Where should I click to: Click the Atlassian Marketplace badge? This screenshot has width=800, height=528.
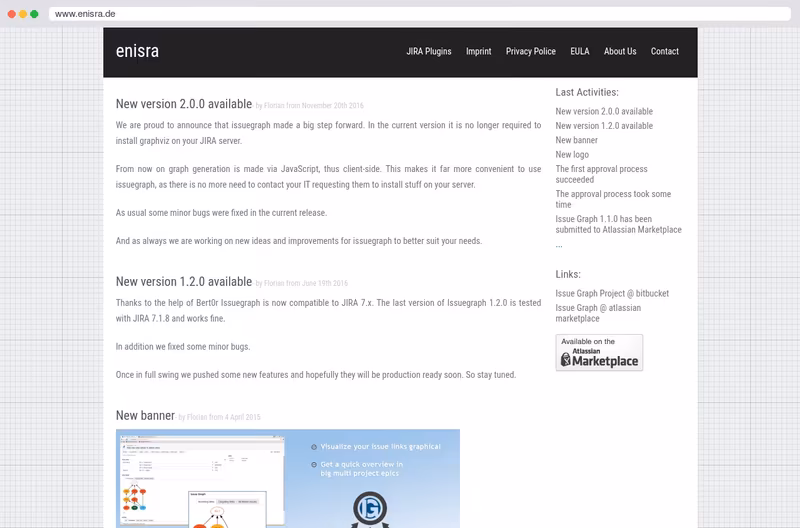pyautogui.click(x=599, y=353)
